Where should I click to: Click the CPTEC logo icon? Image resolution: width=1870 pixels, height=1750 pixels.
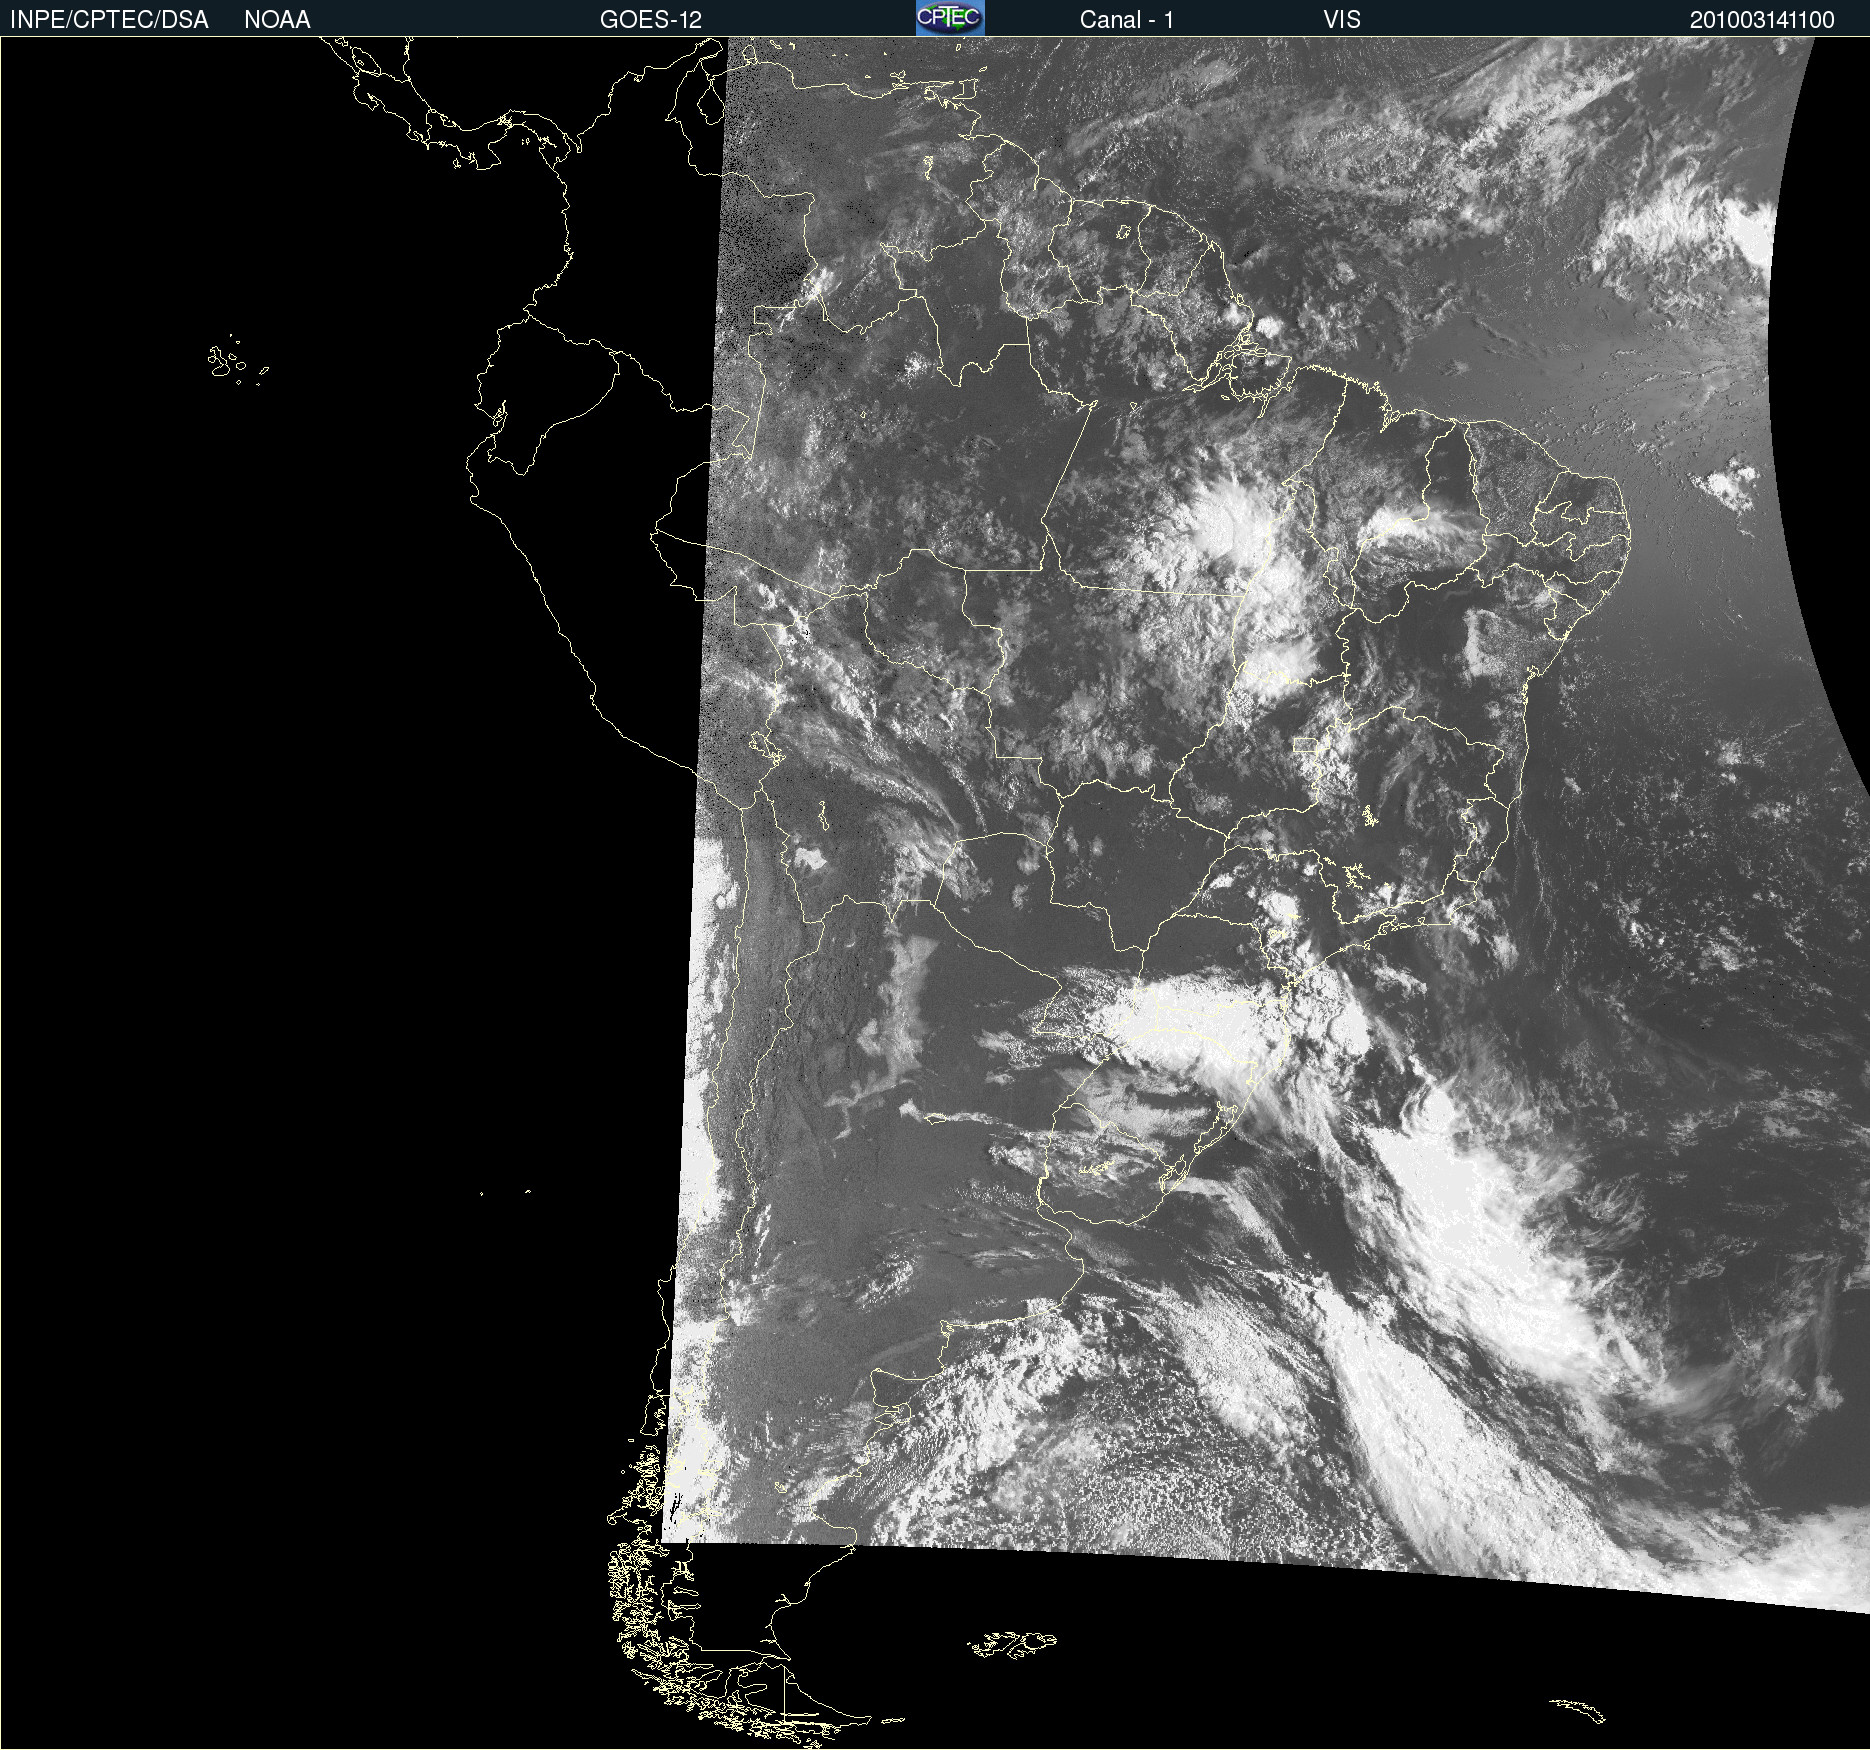pyautogui.click(x=950, y=18)
